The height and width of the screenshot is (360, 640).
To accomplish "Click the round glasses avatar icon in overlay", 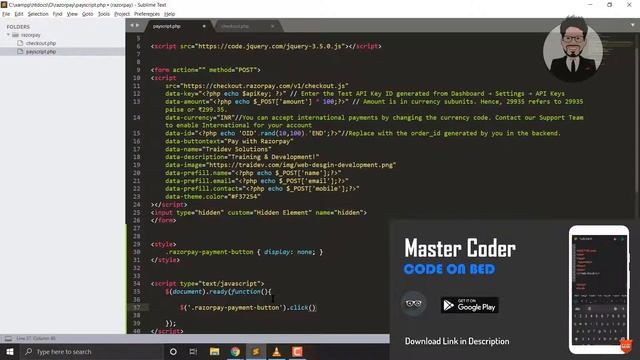I will click(413, 303).
